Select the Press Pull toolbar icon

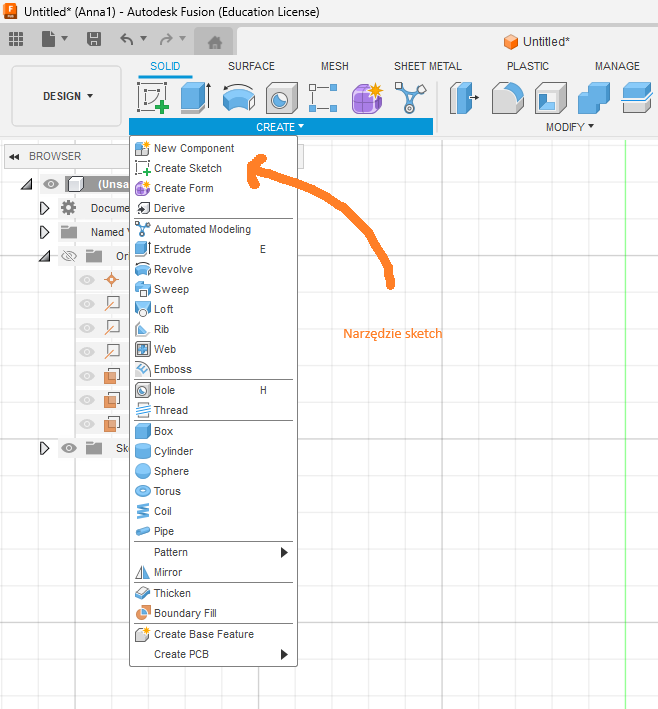pyautogui.click(x=464, y=97)
